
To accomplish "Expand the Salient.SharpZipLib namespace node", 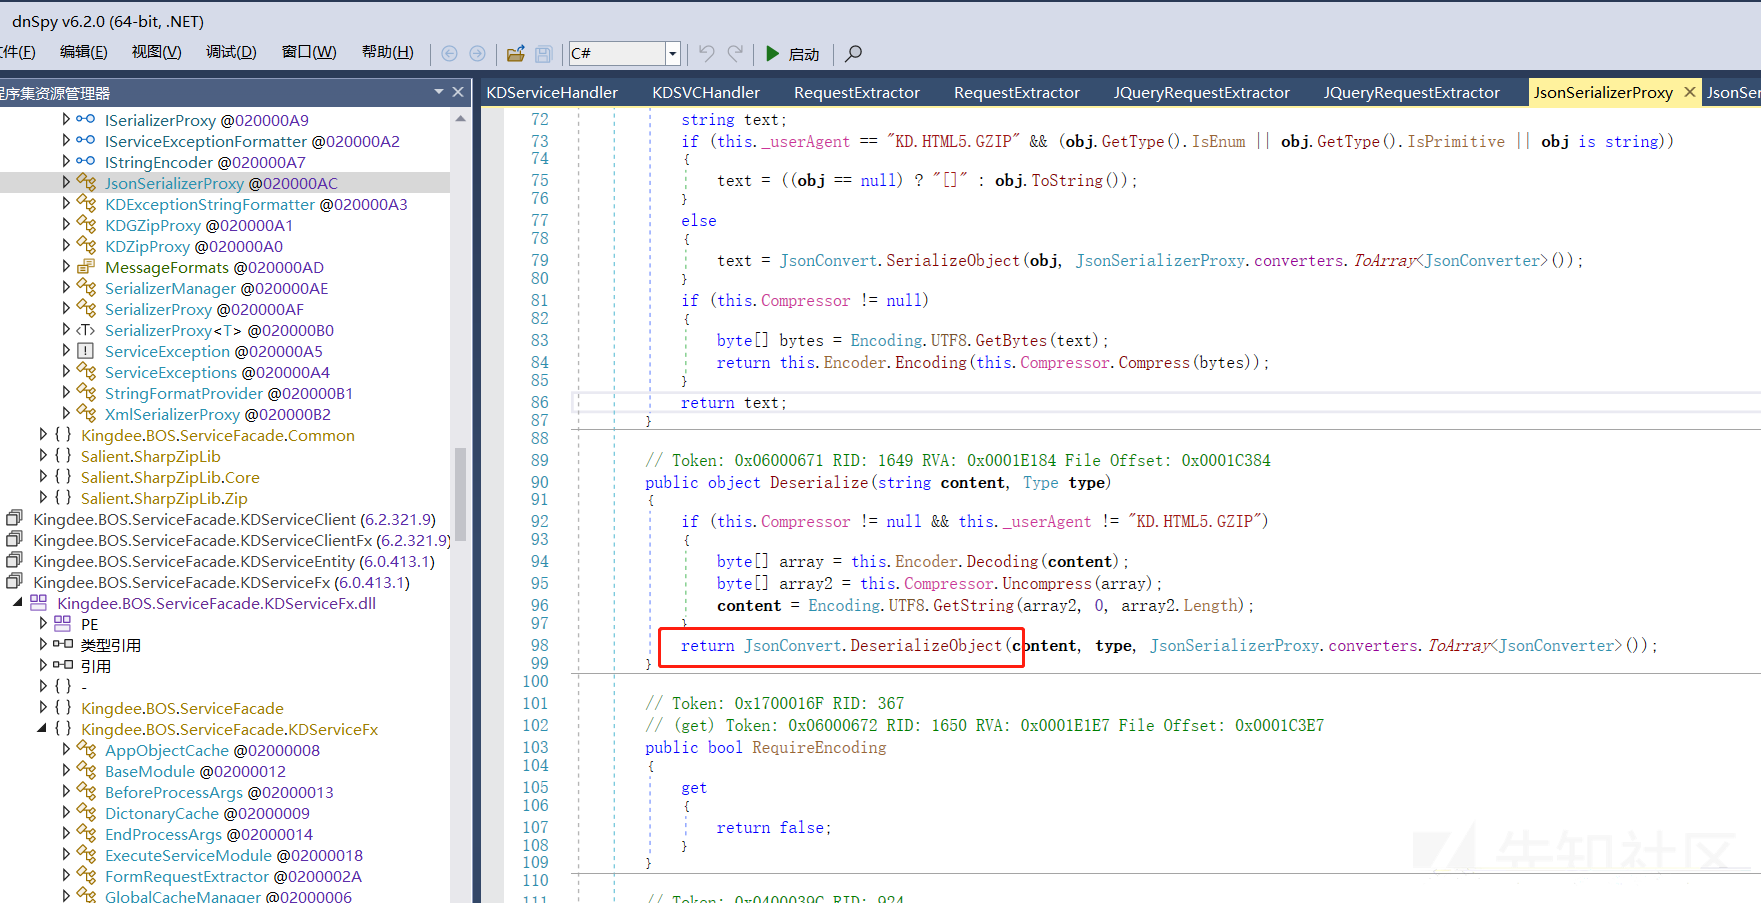I will [42, 455].
